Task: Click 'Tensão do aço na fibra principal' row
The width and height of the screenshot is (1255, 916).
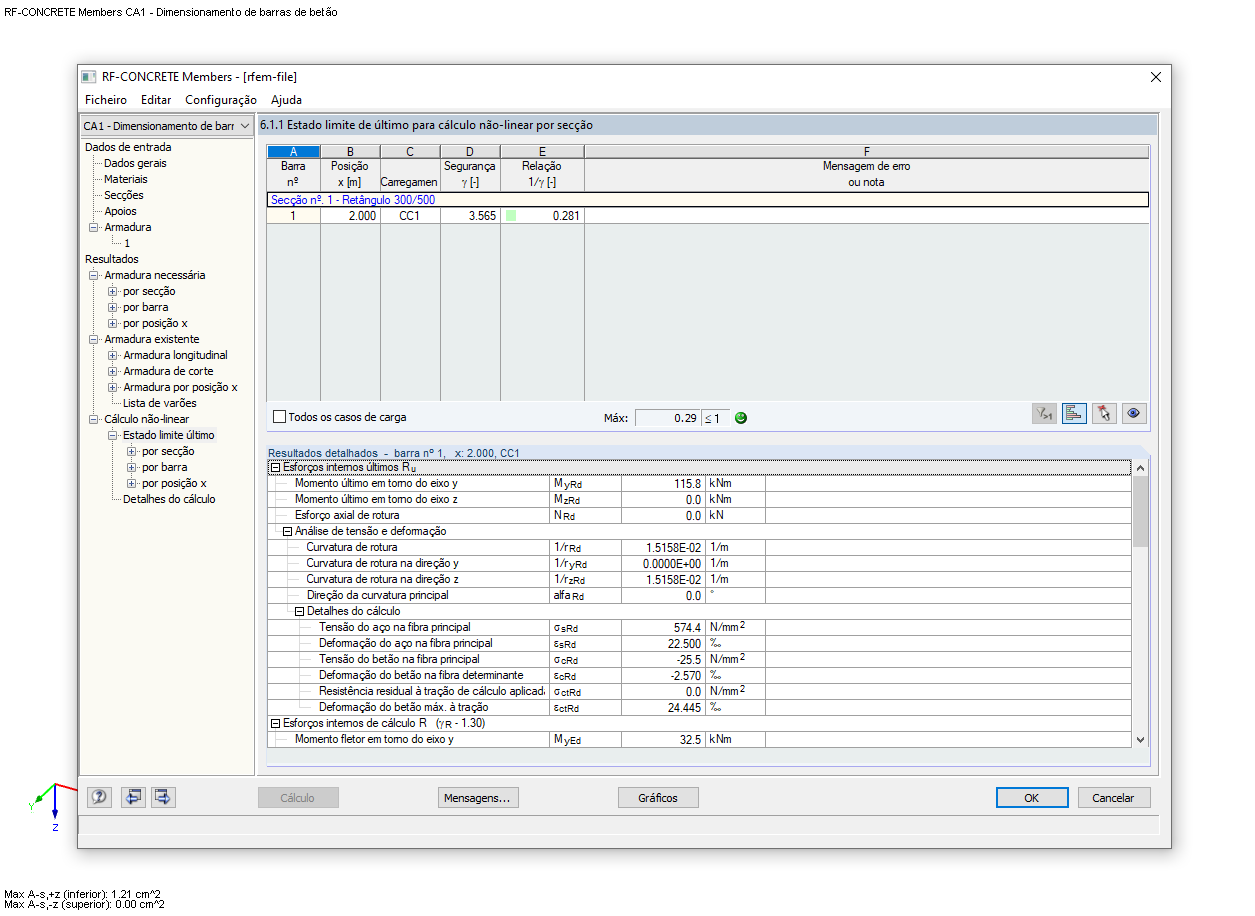Action: click(700, 627)
